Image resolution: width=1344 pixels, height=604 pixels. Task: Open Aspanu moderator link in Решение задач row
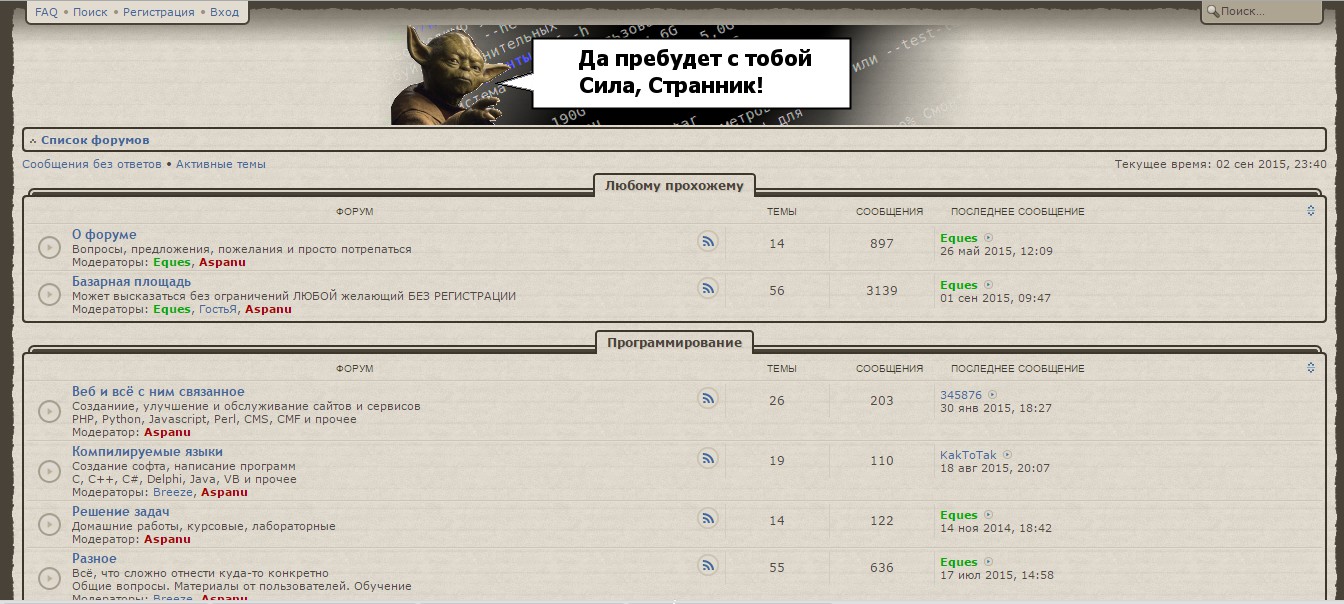pos(167,539)
